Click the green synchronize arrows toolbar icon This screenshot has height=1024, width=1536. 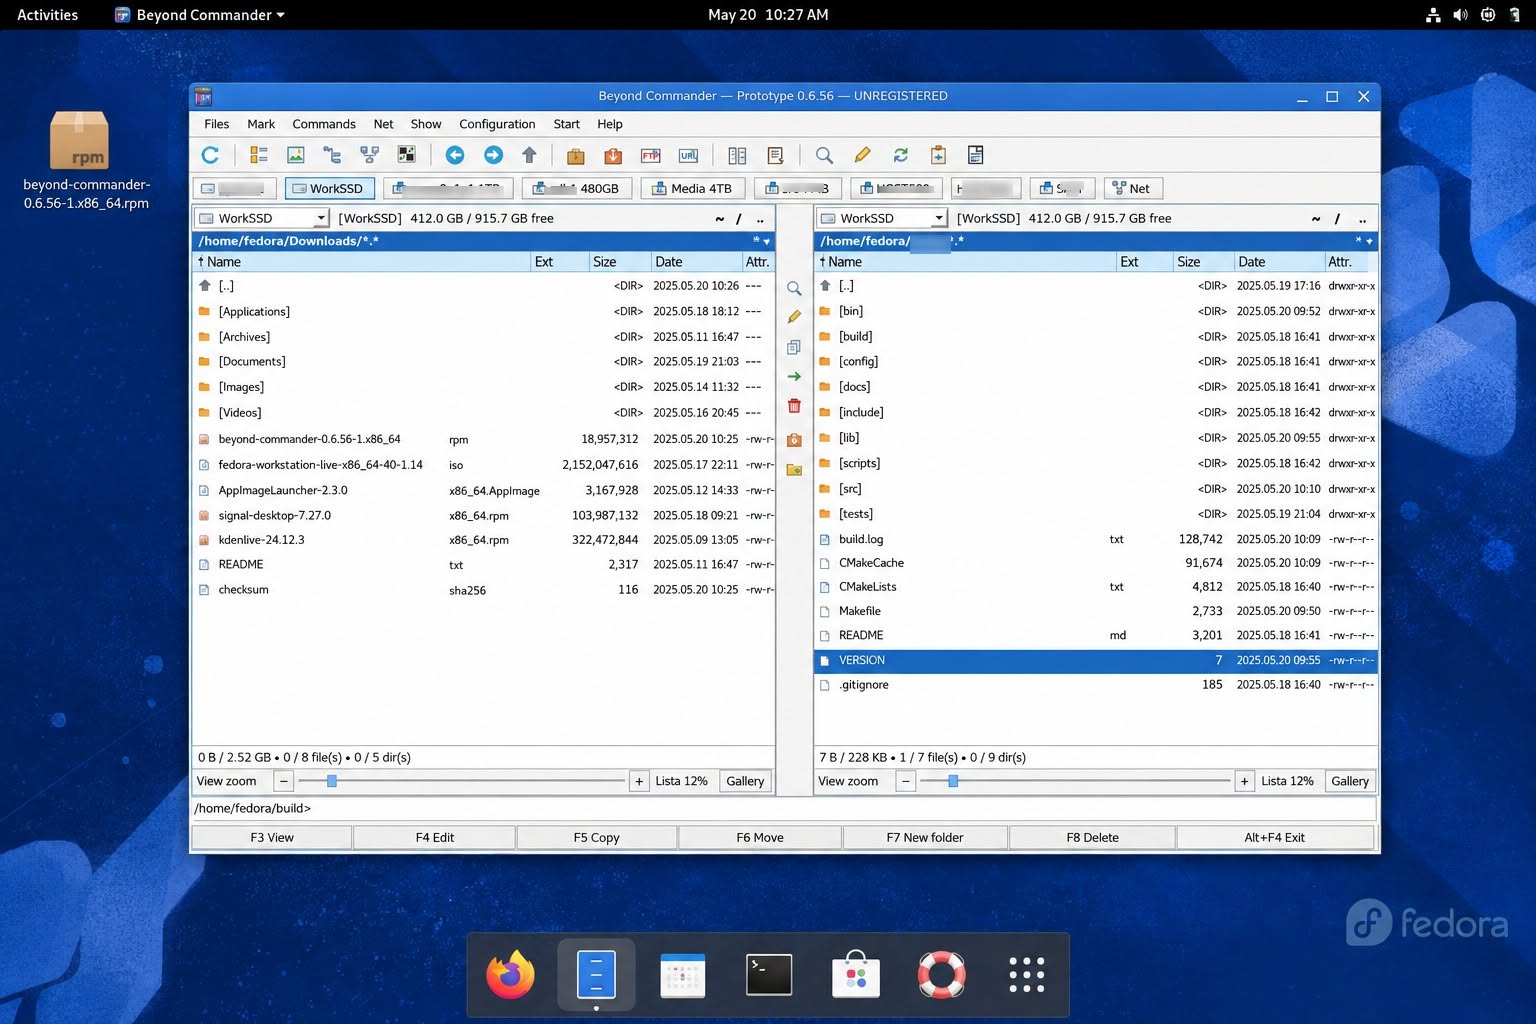(x=900, y=155)
